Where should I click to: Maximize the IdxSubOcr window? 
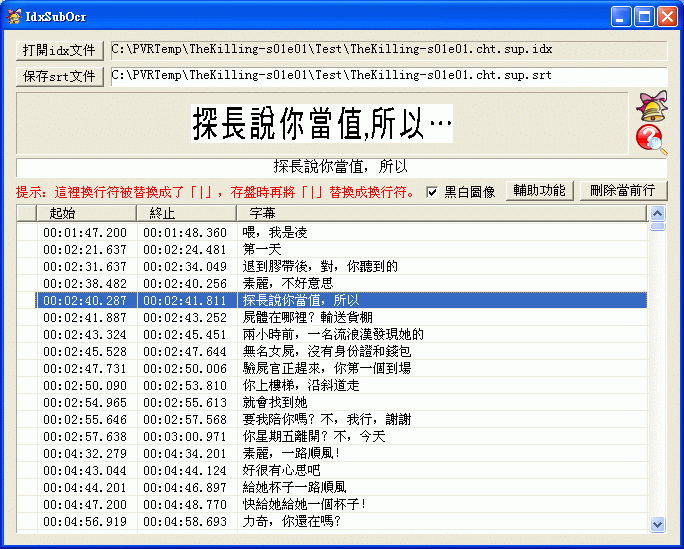[644, 17]
